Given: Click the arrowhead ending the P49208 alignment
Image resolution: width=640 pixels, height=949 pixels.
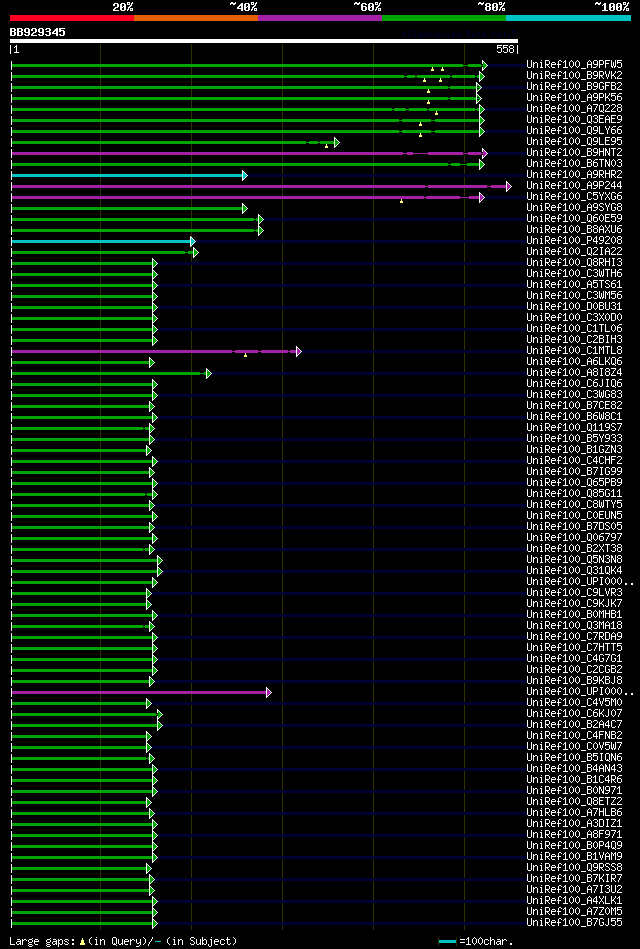Looking at the screenshot, I should [x=193, y=241].
